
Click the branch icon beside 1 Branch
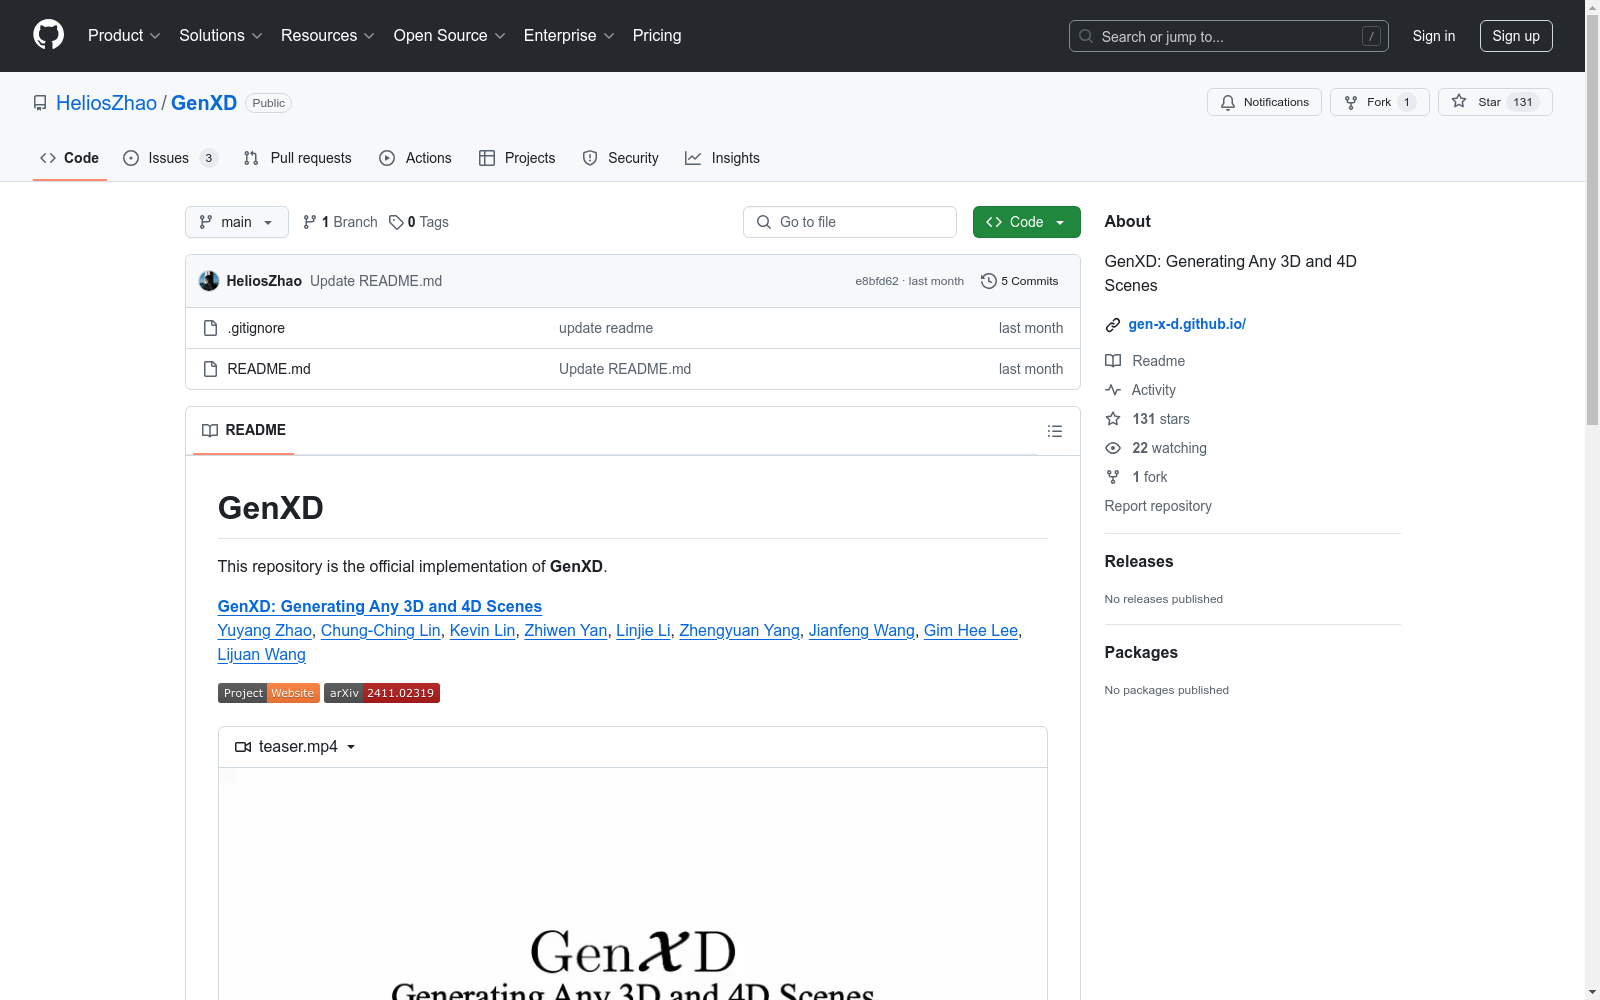pyautogui.click(x=310, y=222)
